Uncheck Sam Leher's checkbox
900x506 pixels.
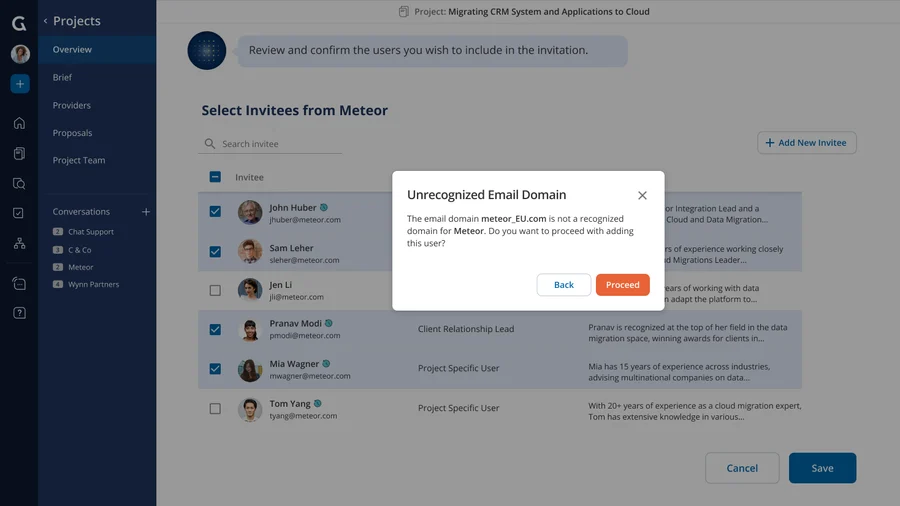pyautogui.click(x=215, y=252)
